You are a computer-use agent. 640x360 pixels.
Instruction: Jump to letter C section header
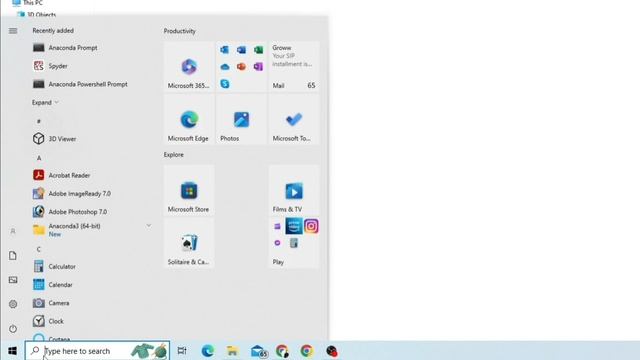point(39,249)
